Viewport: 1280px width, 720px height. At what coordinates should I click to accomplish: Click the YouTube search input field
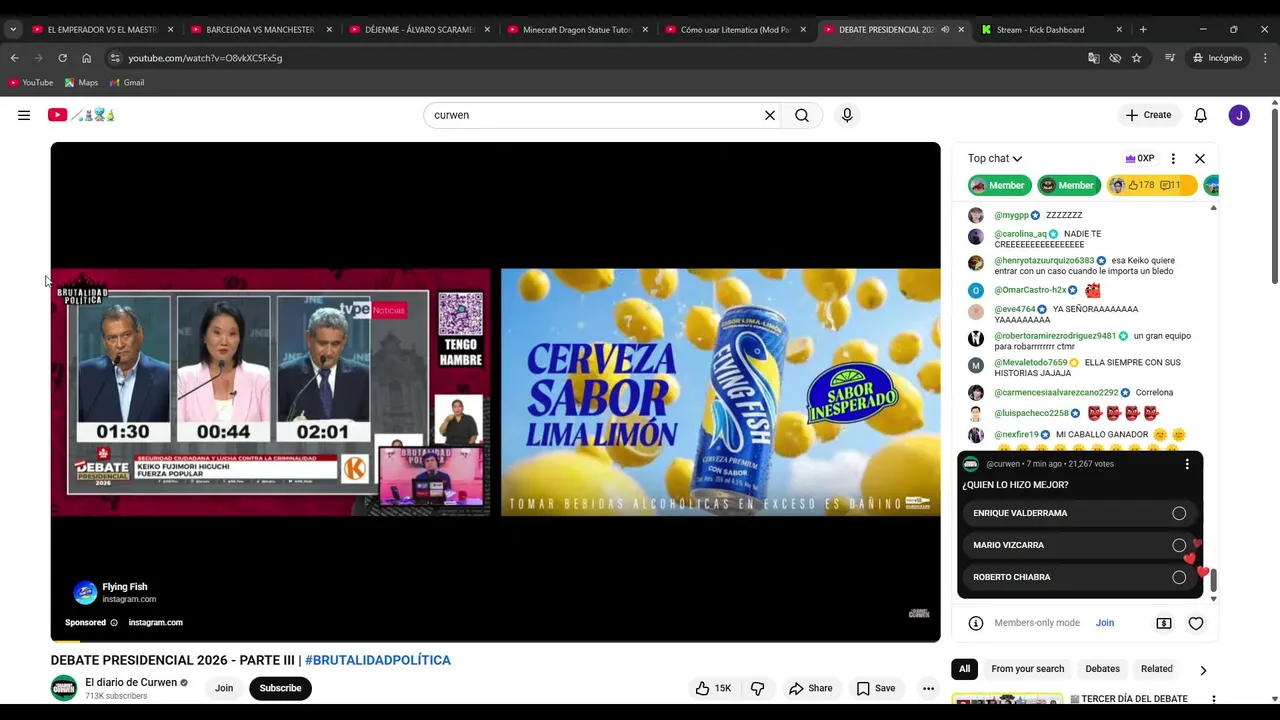595,115
